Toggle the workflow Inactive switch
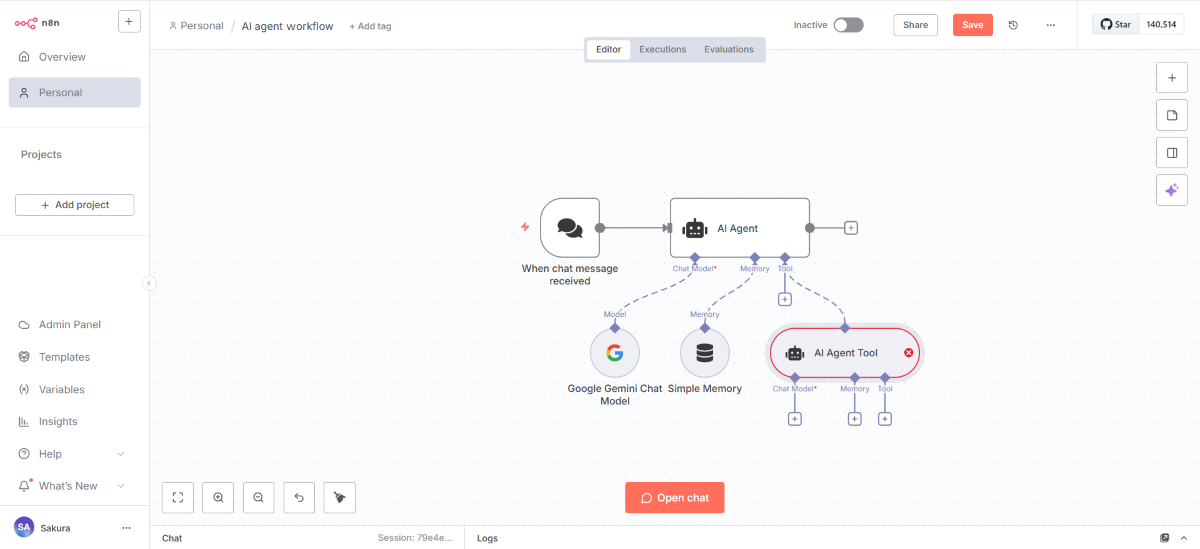The width and height of the screenshot is (1200, 549). [848, 25]
